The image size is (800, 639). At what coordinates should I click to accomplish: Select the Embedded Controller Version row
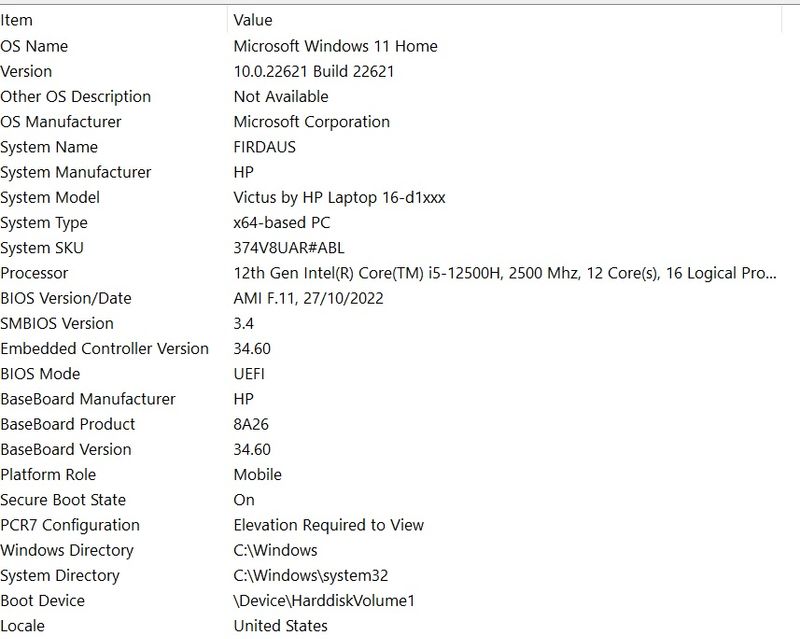click(x=105, y=348)
